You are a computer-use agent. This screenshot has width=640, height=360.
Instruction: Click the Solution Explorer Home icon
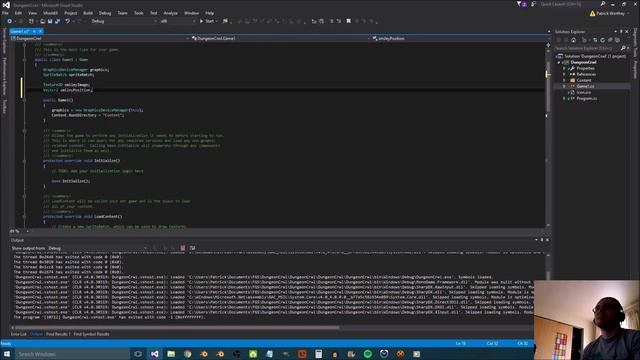tap(573, 40)
